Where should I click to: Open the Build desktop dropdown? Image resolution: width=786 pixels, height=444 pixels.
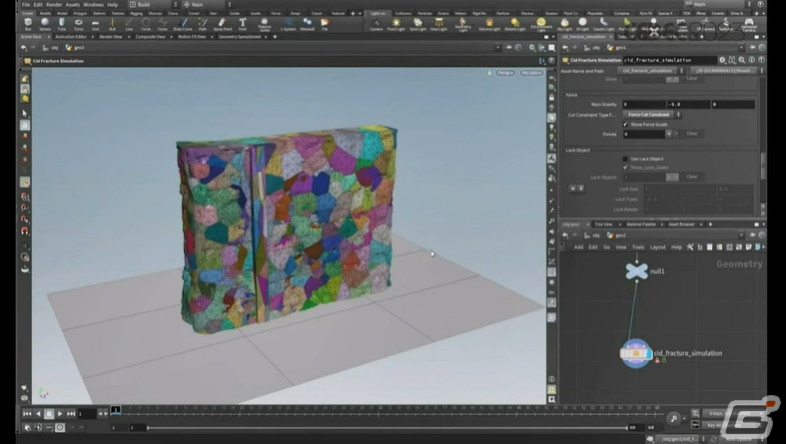point(154,5)
